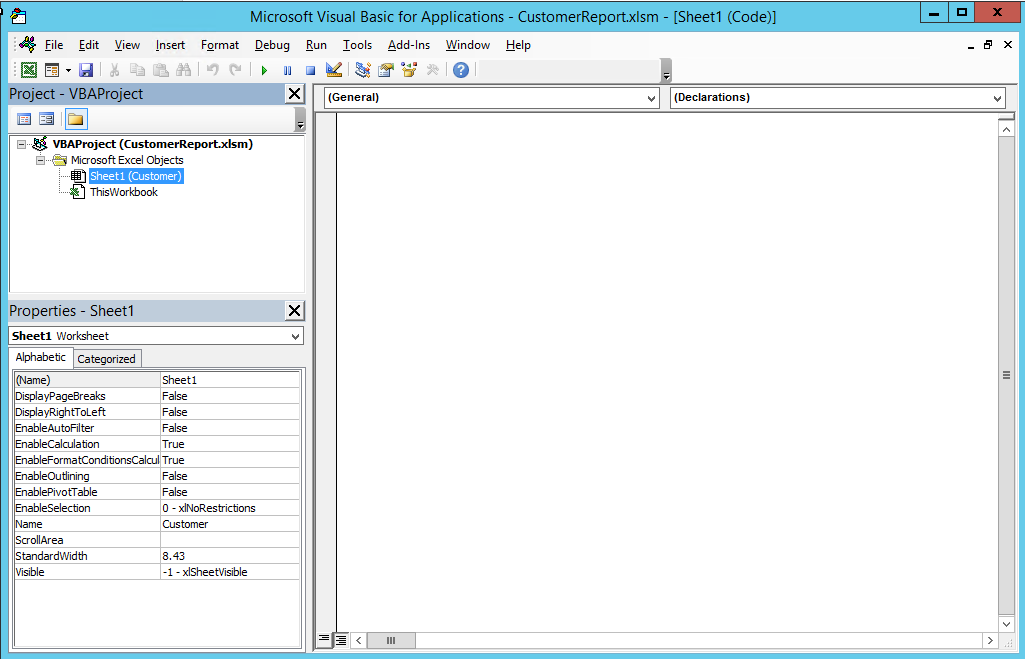Viewport: 1025px width, 659px height.
Task: Click the Toolbox hammer-wrench icon
Action: (432, 70)
